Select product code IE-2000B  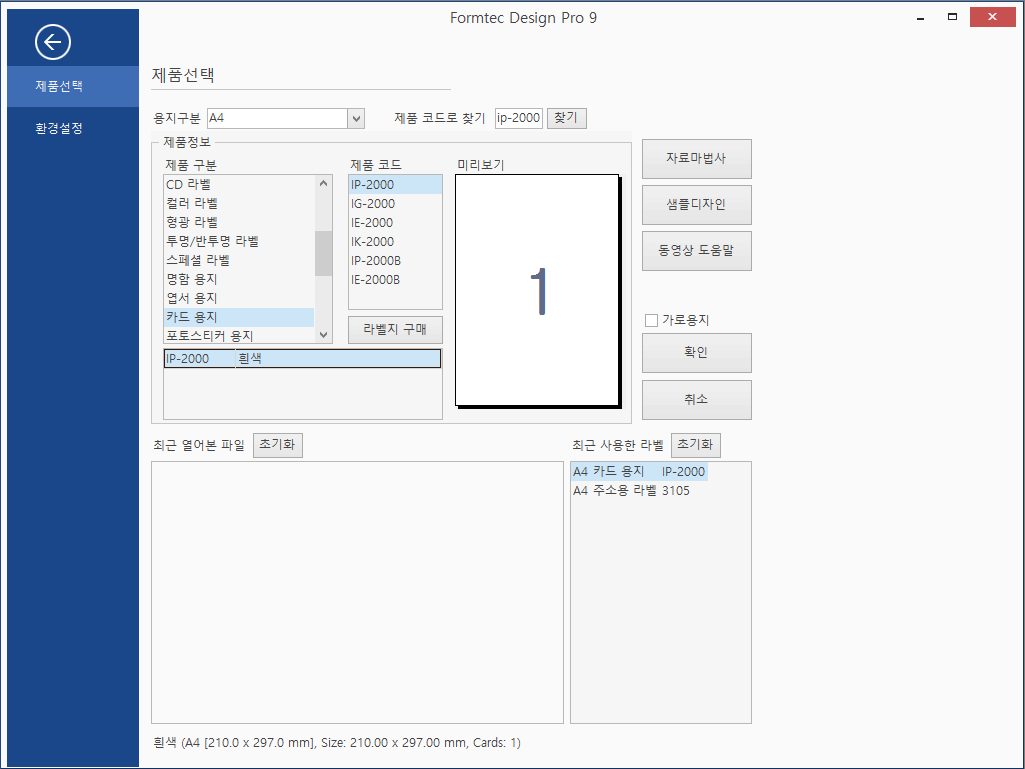(395, 279)
